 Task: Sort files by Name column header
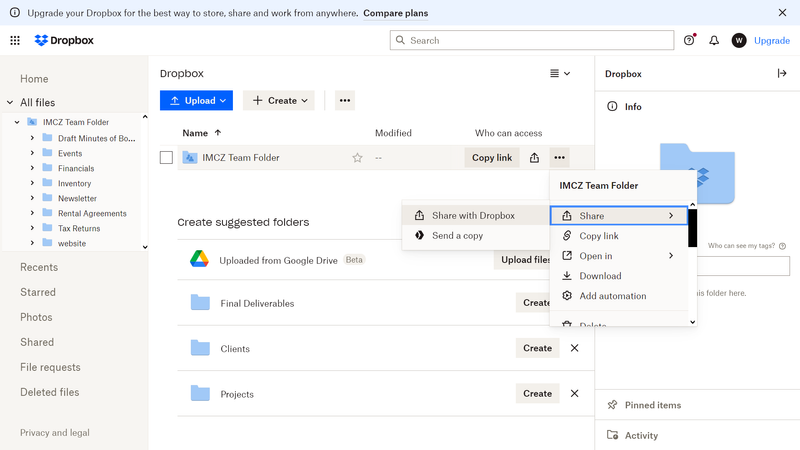[195, 133]
